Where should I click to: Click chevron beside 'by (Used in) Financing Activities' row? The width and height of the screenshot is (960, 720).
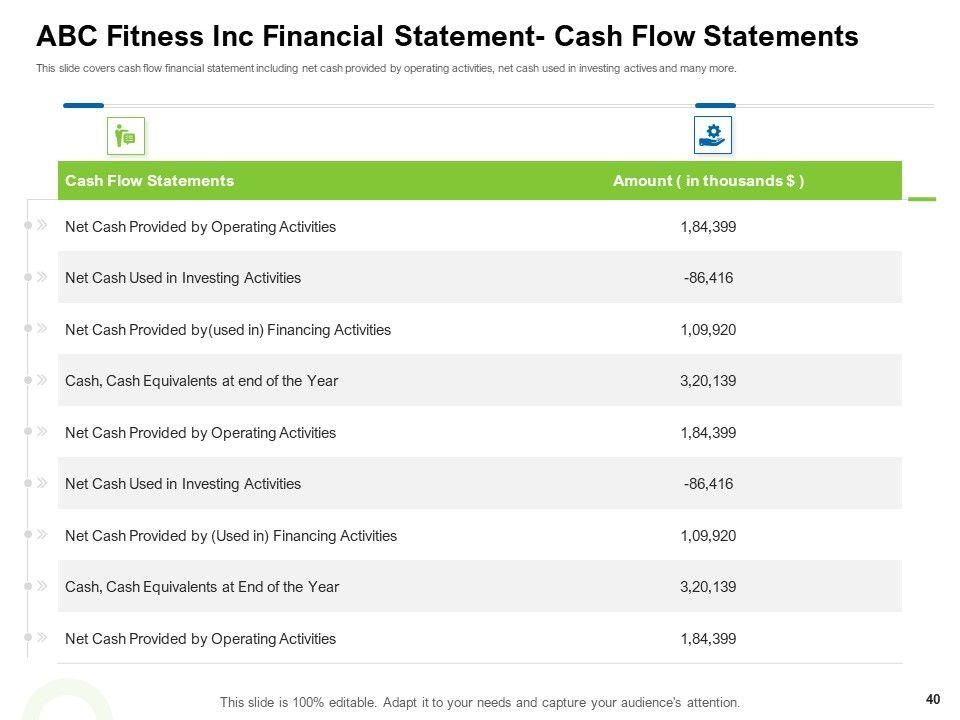pyautogui.click(x=42, y=535)
